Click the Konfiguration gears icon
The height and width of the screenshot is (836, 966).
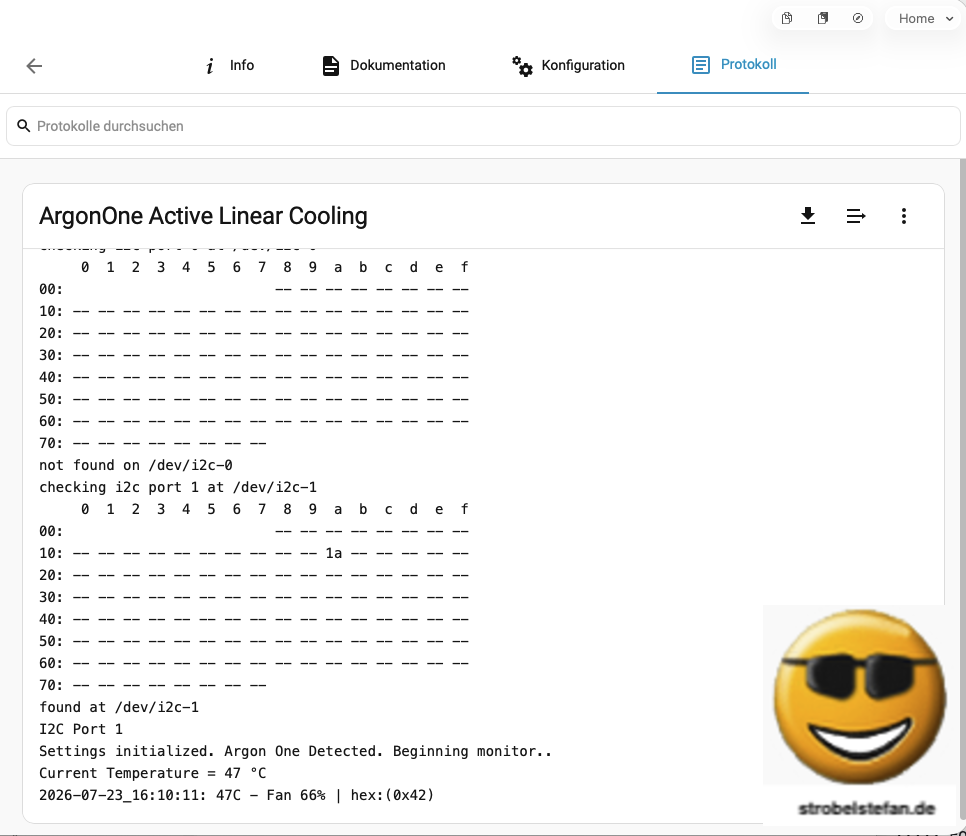click(522, 66)
